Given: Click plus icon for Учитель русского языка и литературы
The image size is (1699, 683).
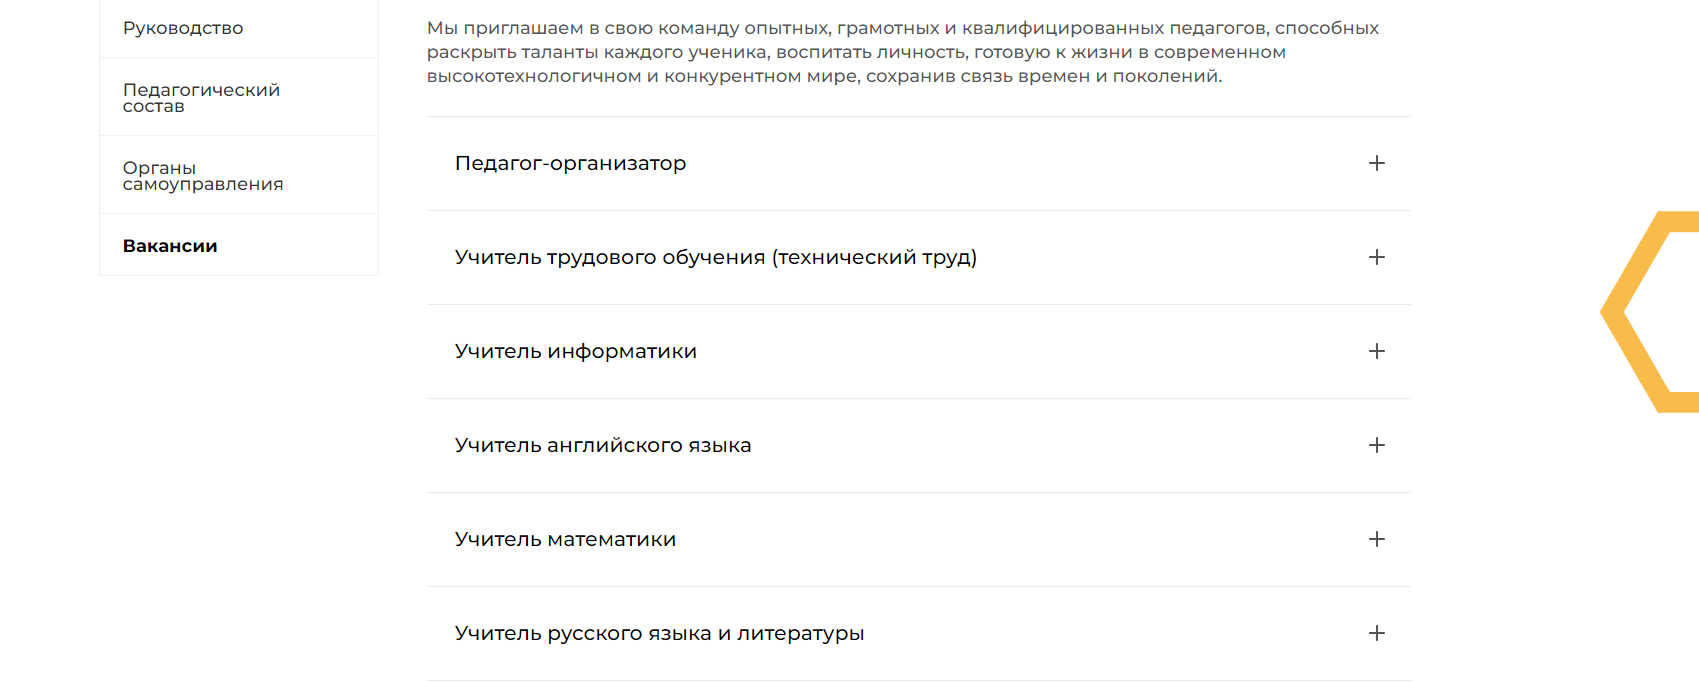Looking at the screenshot, I should pyautogui.click(x=1377, y=633).
